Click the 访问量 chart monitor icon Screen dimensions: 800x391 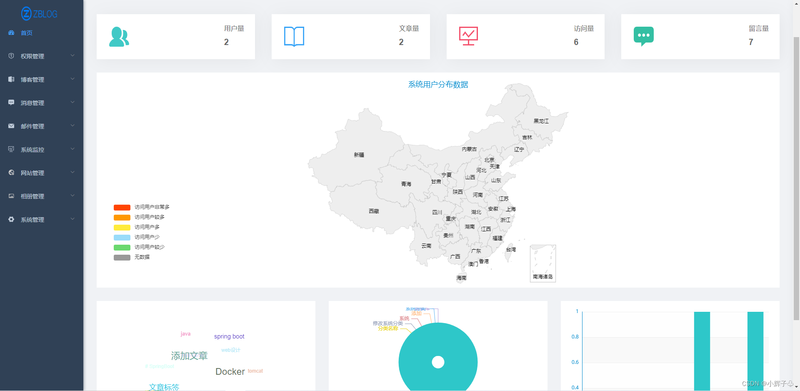468,36
